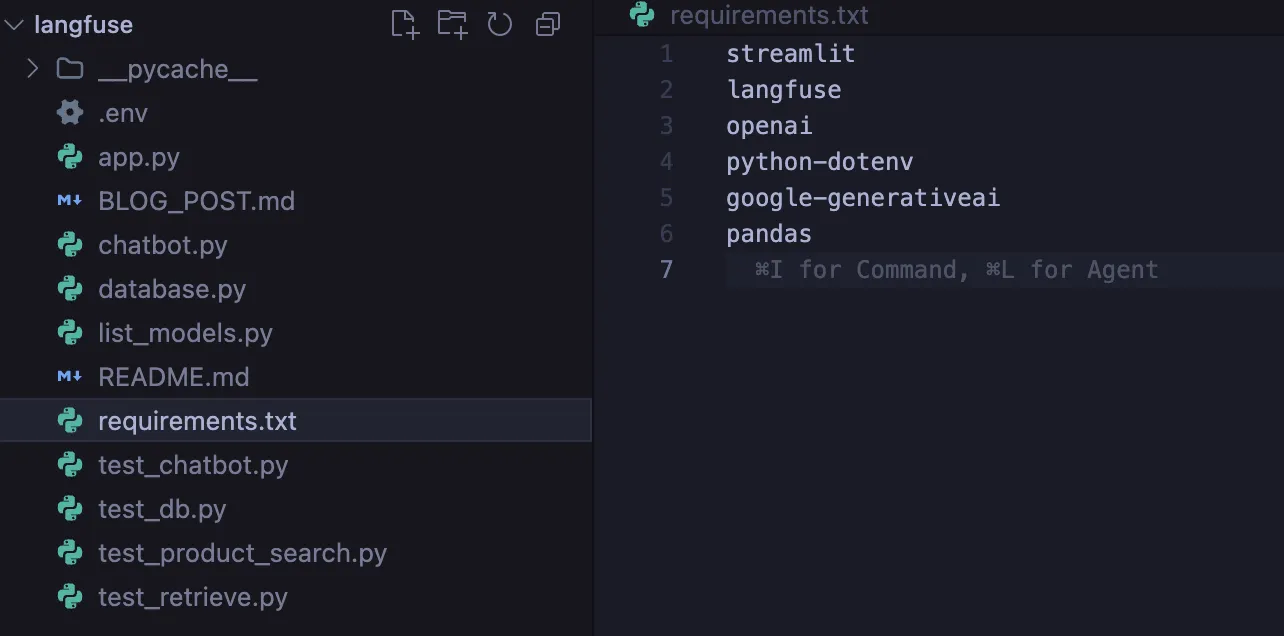Select list_models.py file

(185, 333)
